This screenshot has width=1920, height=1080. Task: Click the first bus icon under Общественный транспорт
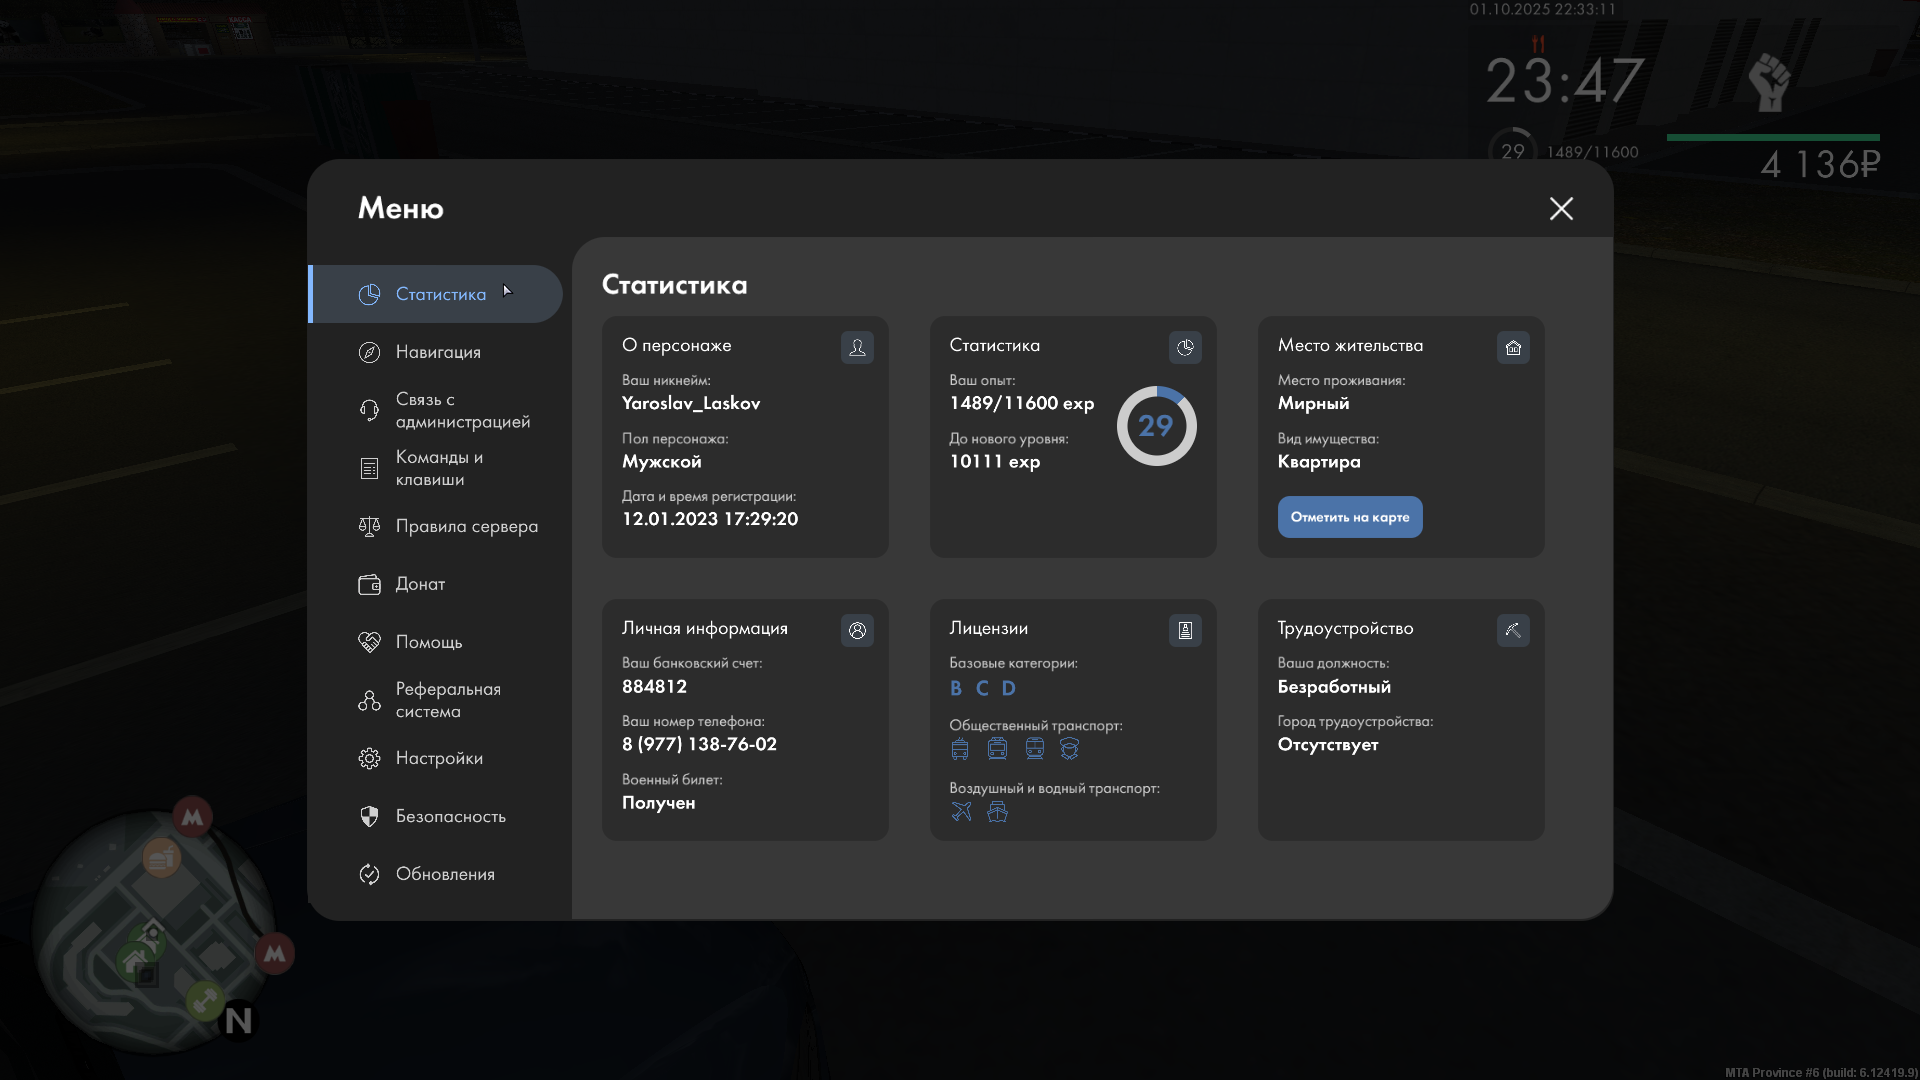tap(960, 749)
